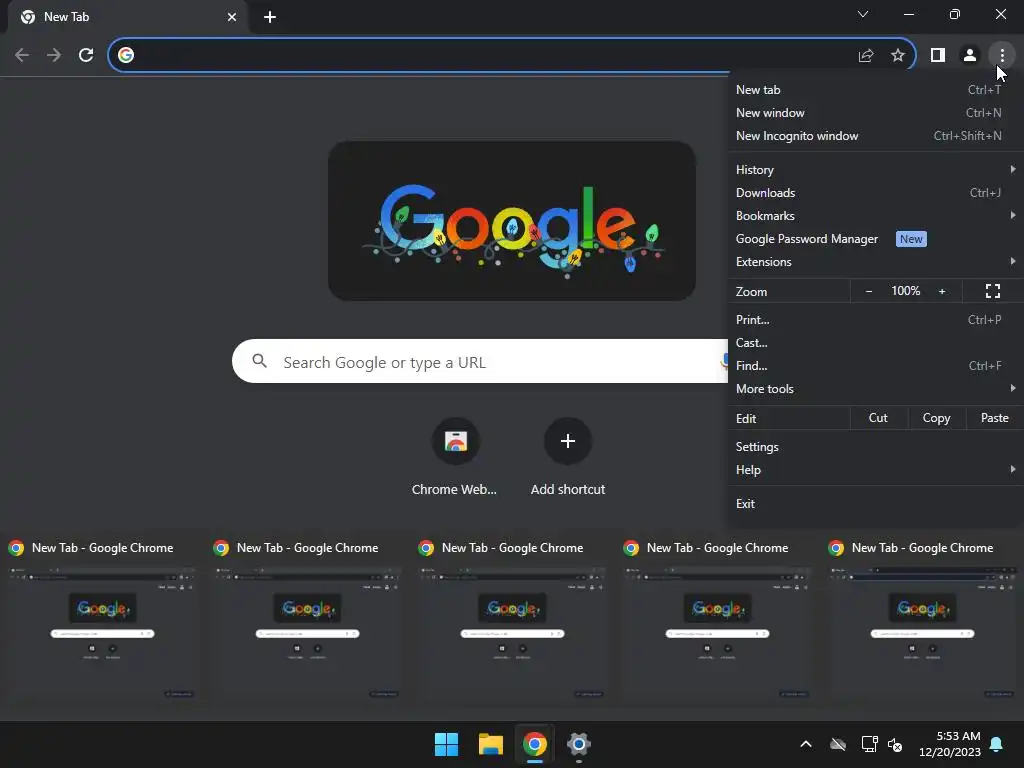
Task: Increase zoom with the plus button
Action: (x=942, y=291)
